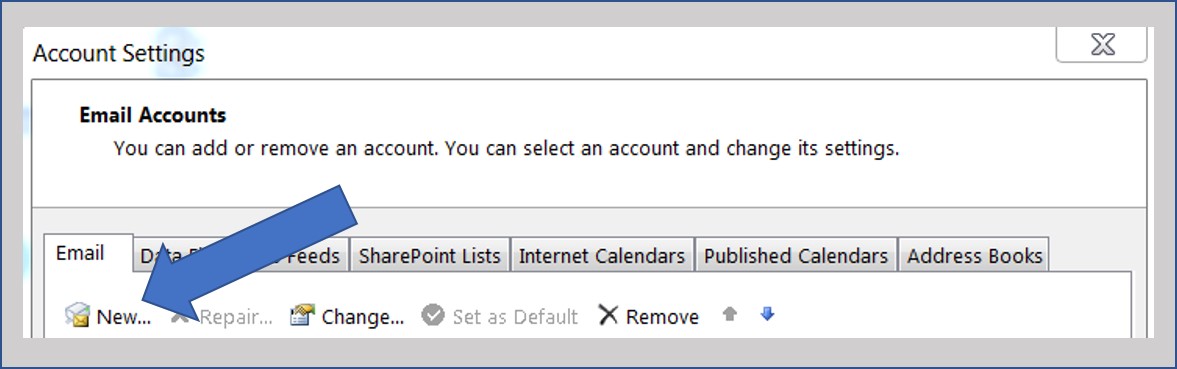
Task: Switch to the SharePoint Lists tab
Action: coord(429,255)
